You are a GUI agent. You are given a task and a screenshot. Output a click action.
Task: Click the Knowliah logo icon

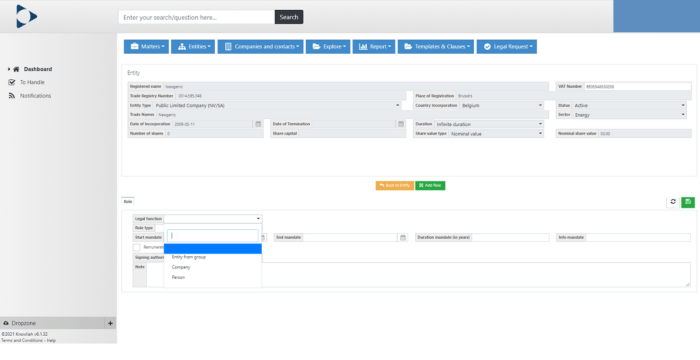point(26,16)
